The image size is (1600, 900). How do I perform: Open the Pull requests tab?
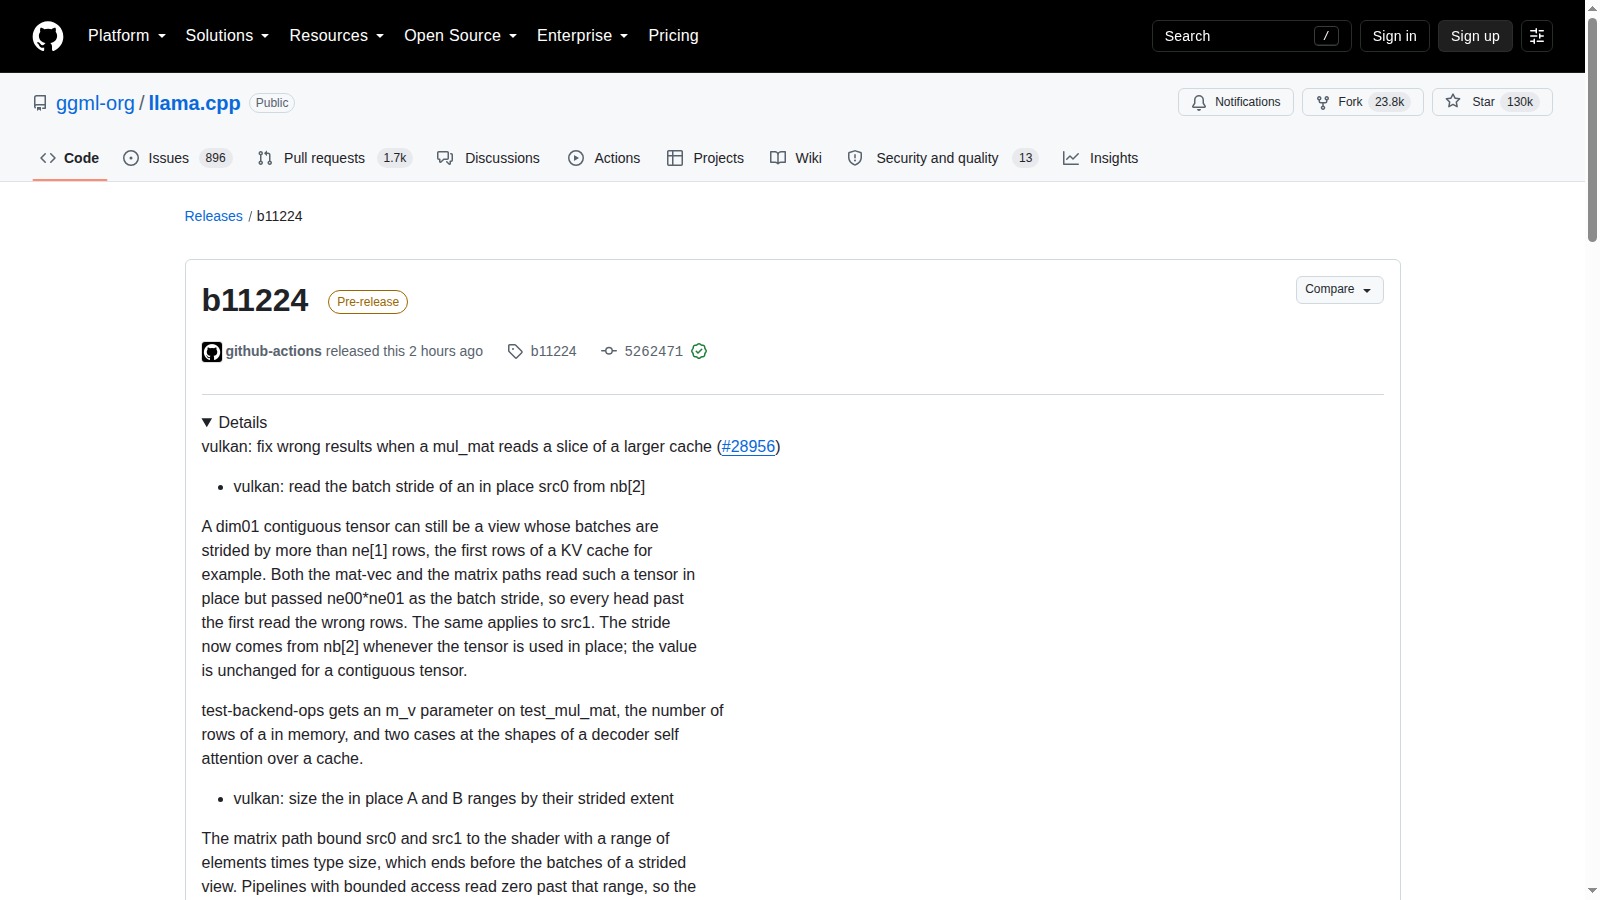click(335, 158)
